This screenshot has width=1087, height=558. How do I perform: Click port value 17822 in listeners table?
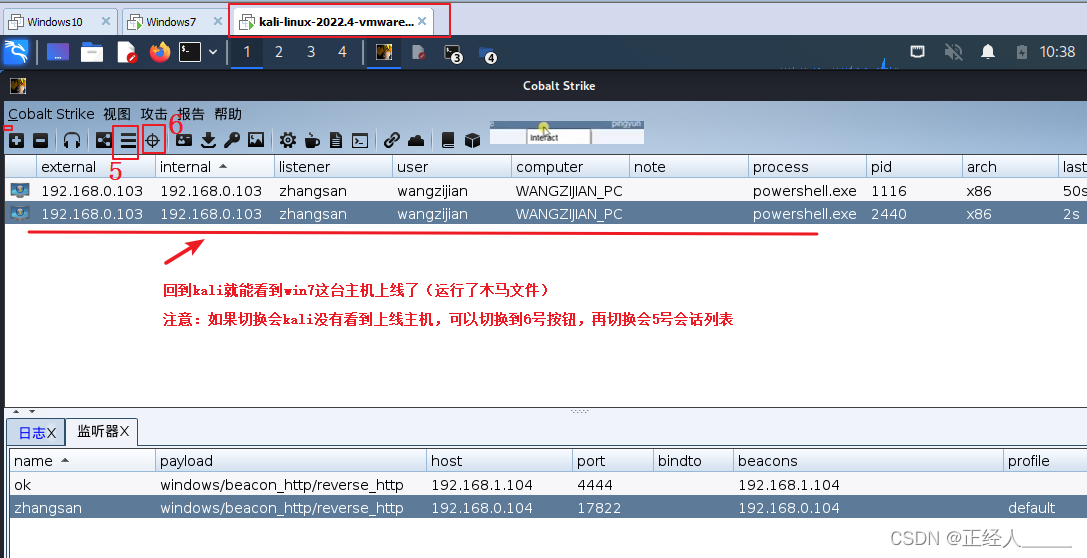599,508
